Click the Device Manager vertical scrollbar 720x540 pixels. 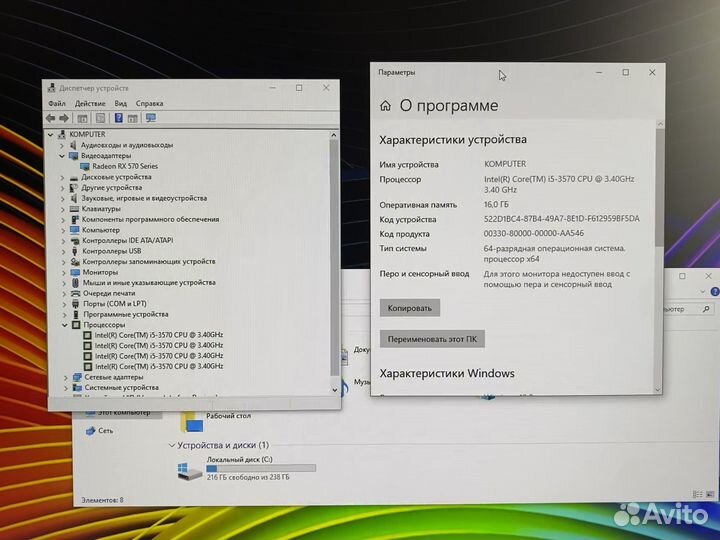pyautogui.click(x=334, y=257)
